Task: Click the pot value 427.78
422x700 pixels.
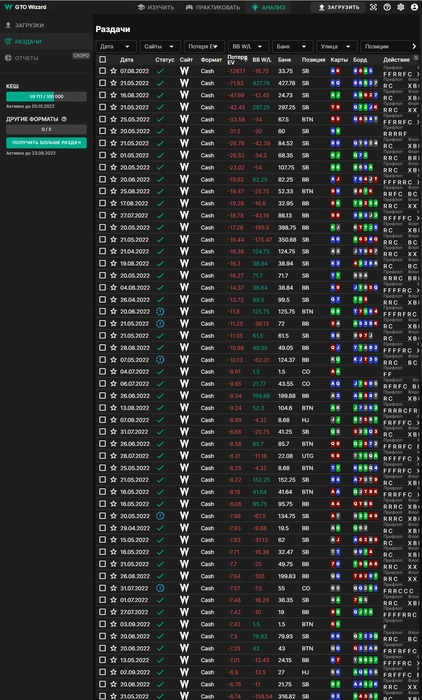Action: [286, 83]
